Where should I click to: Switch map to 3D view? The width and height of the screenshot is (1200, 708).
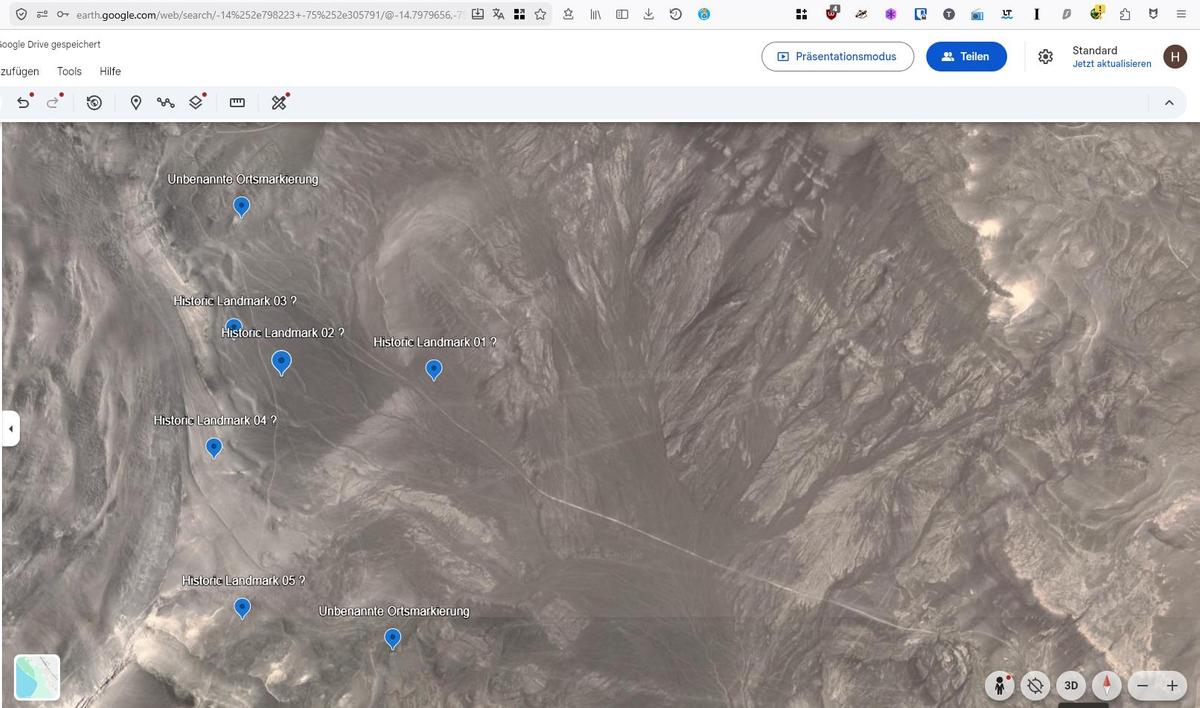[1070, 686]
